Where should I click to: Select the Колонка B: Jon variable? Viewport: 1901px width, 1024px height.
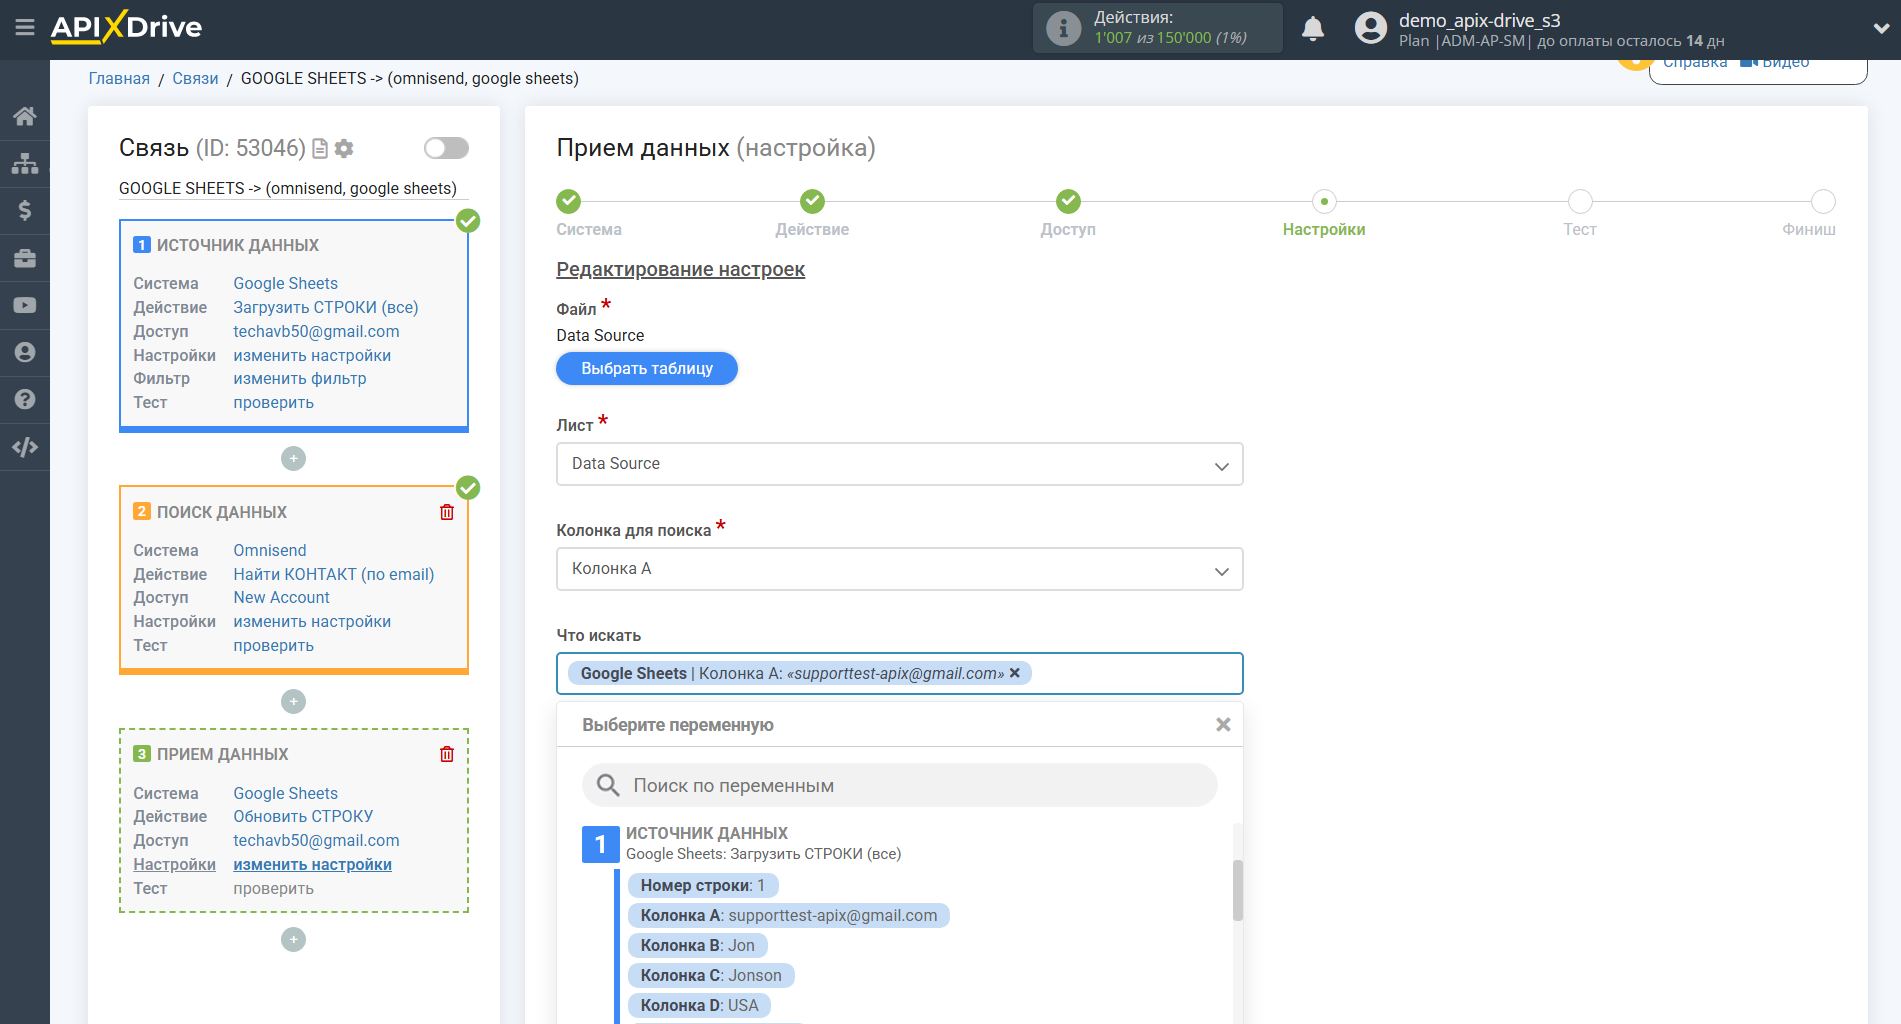tap(697, 945)
